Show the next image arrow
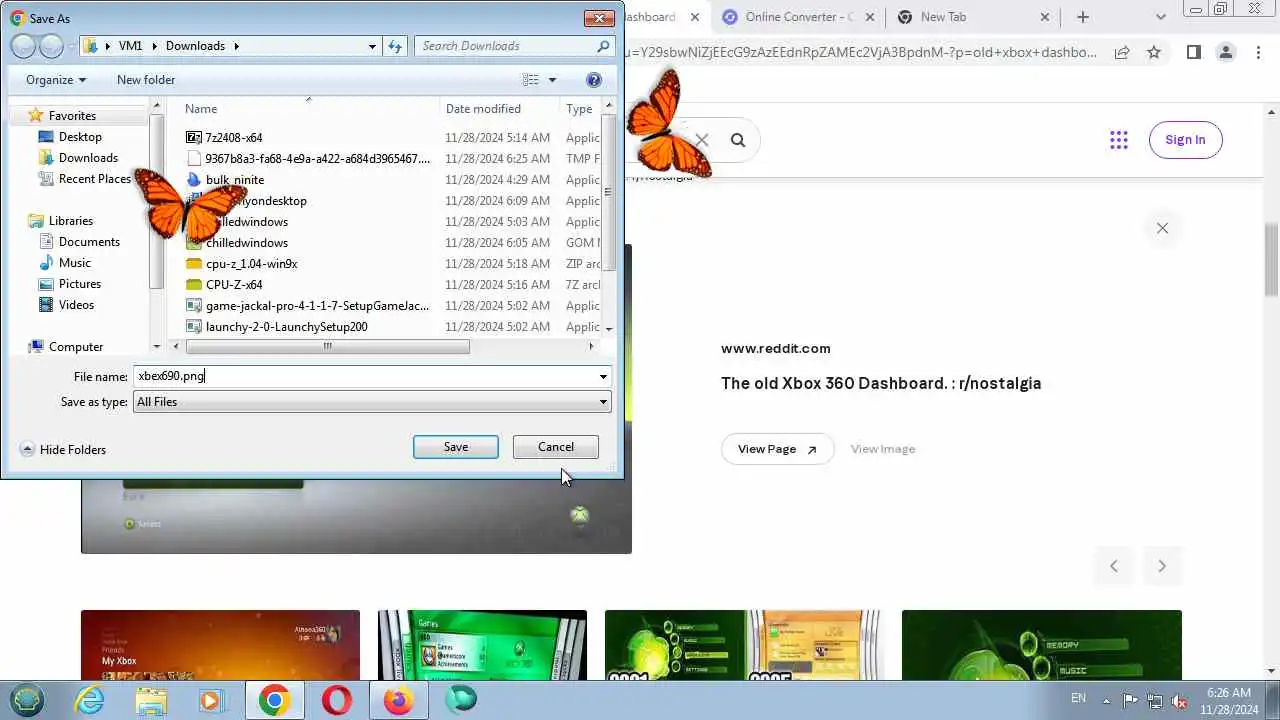Image resolution: width=1280 pixels, height=720 pixels. (1162, 566)
